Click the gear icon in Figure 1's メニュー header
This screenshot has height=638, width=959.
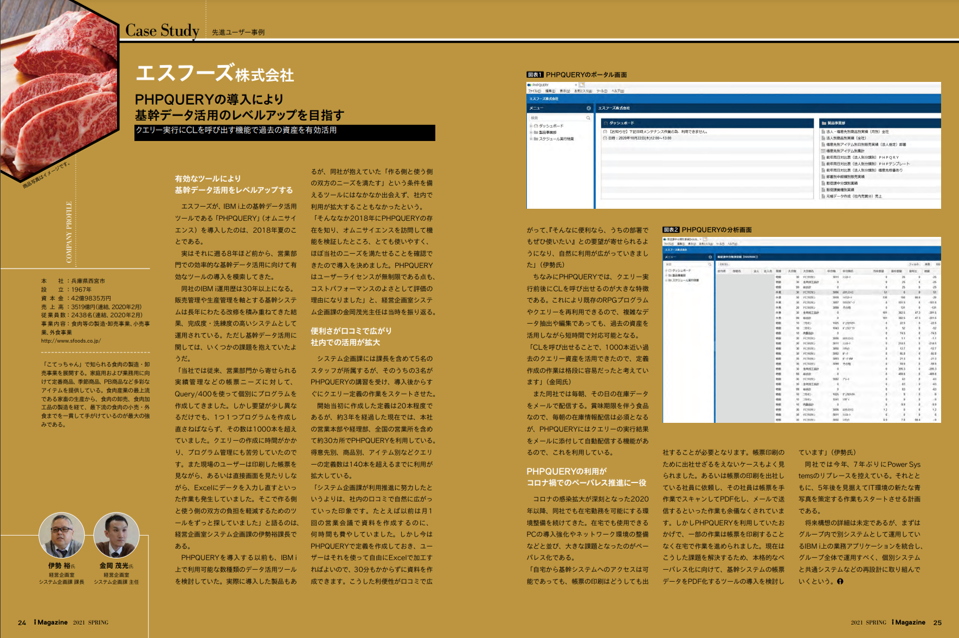(589, 108)
